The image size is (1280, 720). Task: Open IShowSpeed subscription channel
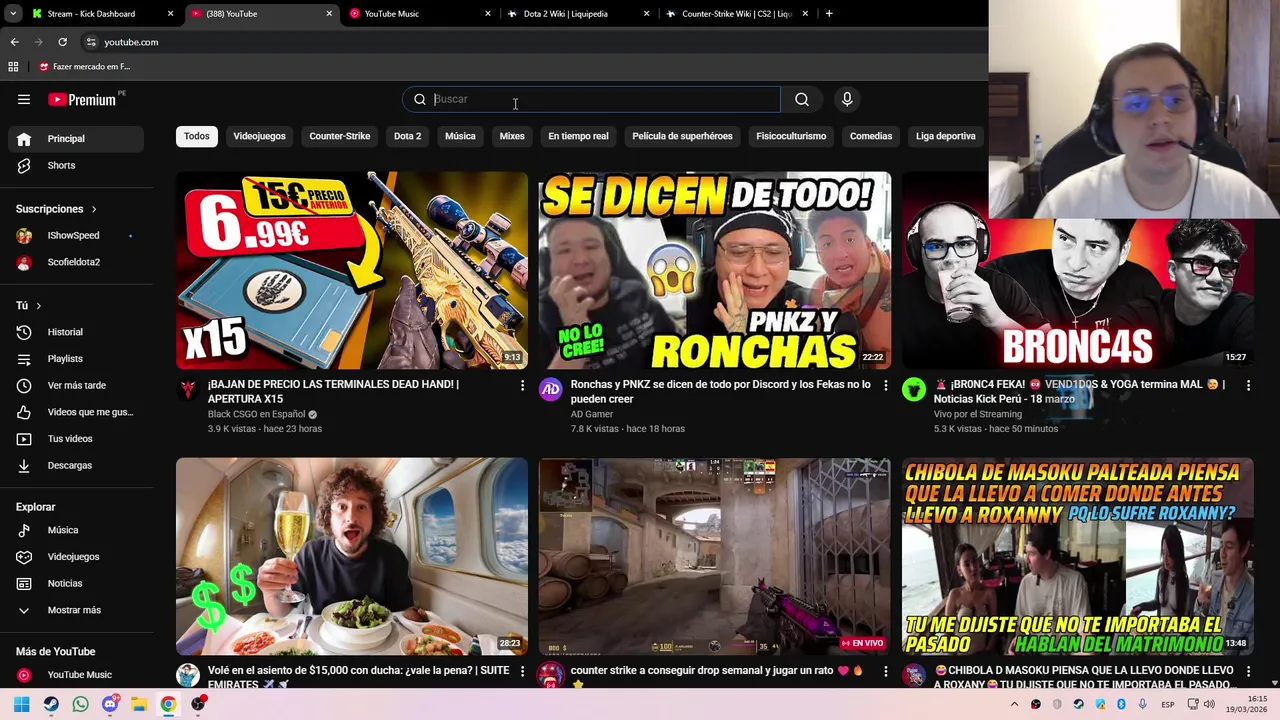(x=76, y=236)
